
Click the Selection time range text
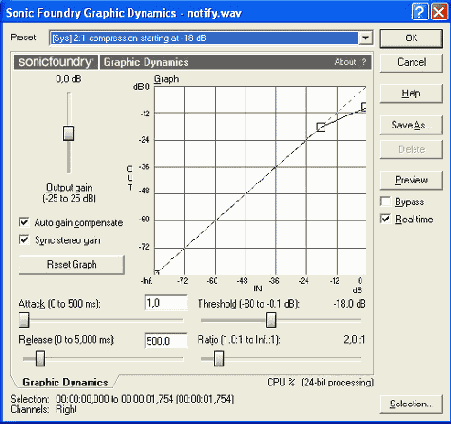click(x=145, y=399)
